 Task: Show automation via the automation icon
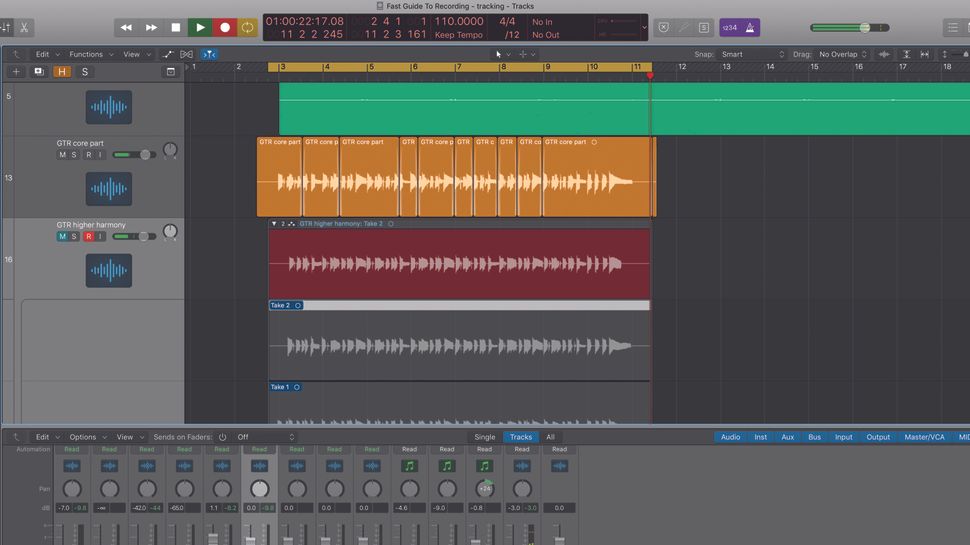pos(168,54)
